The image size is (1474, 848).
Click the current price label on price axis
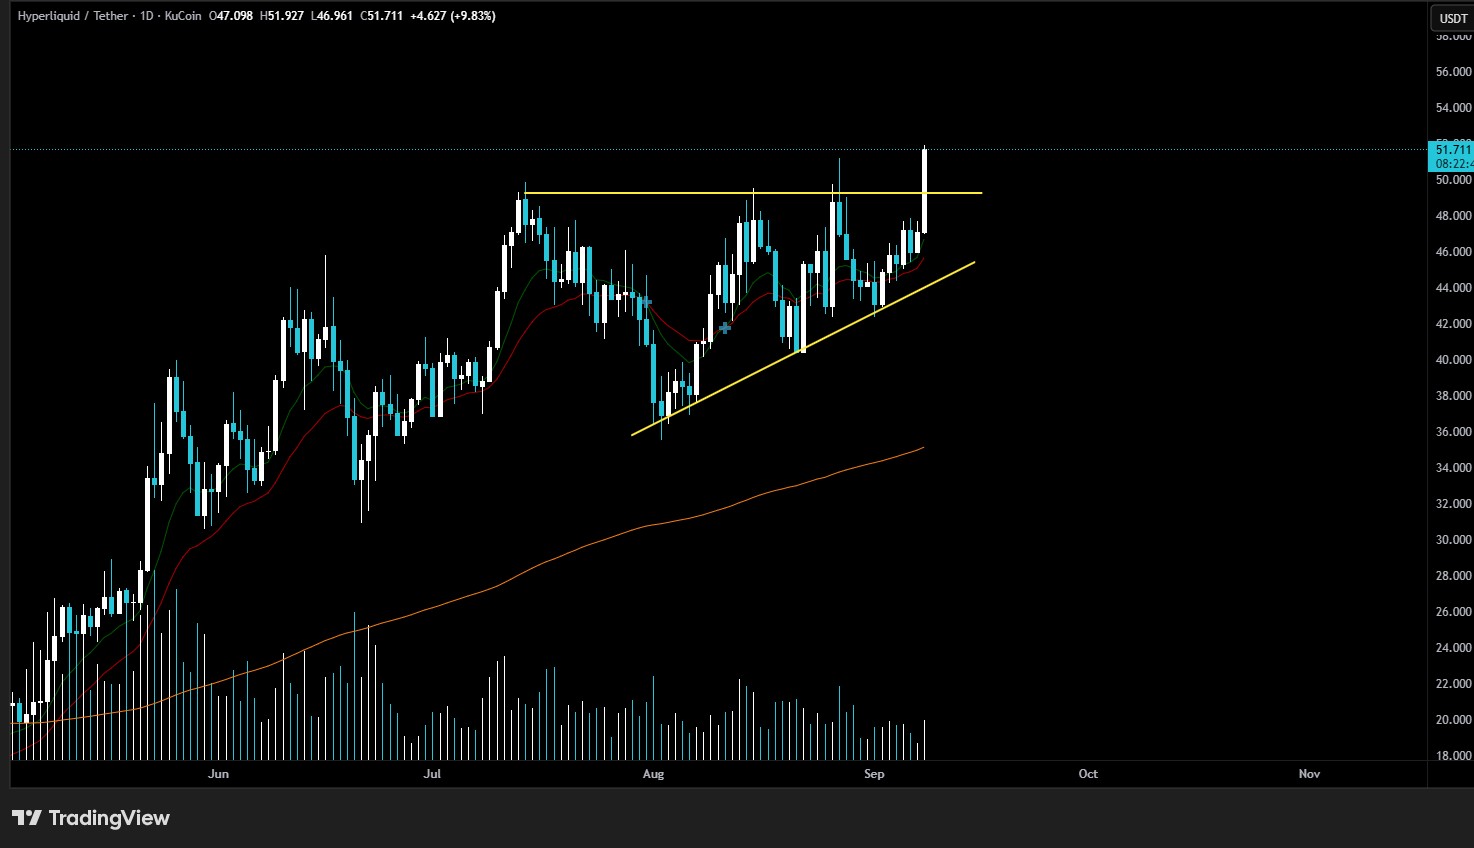pos(1452,156)
